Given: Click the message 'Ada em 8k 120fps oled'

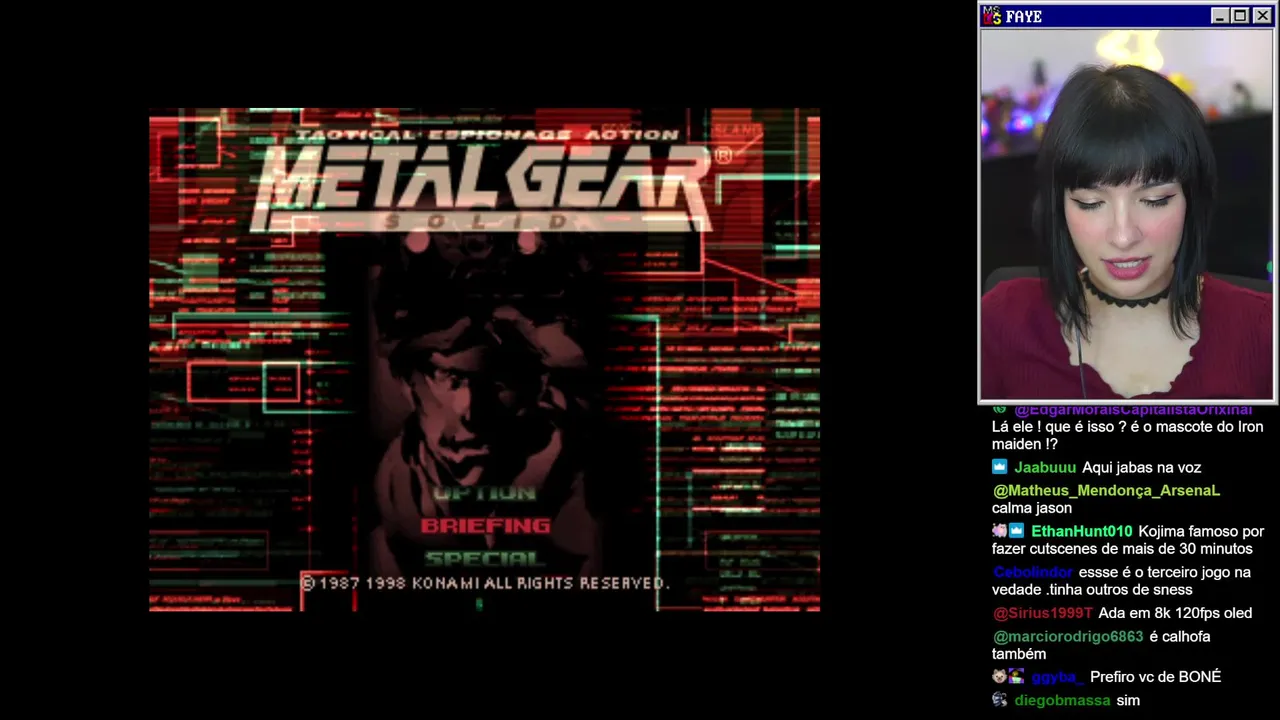Looking at the screenshot, I should 1175,613.
